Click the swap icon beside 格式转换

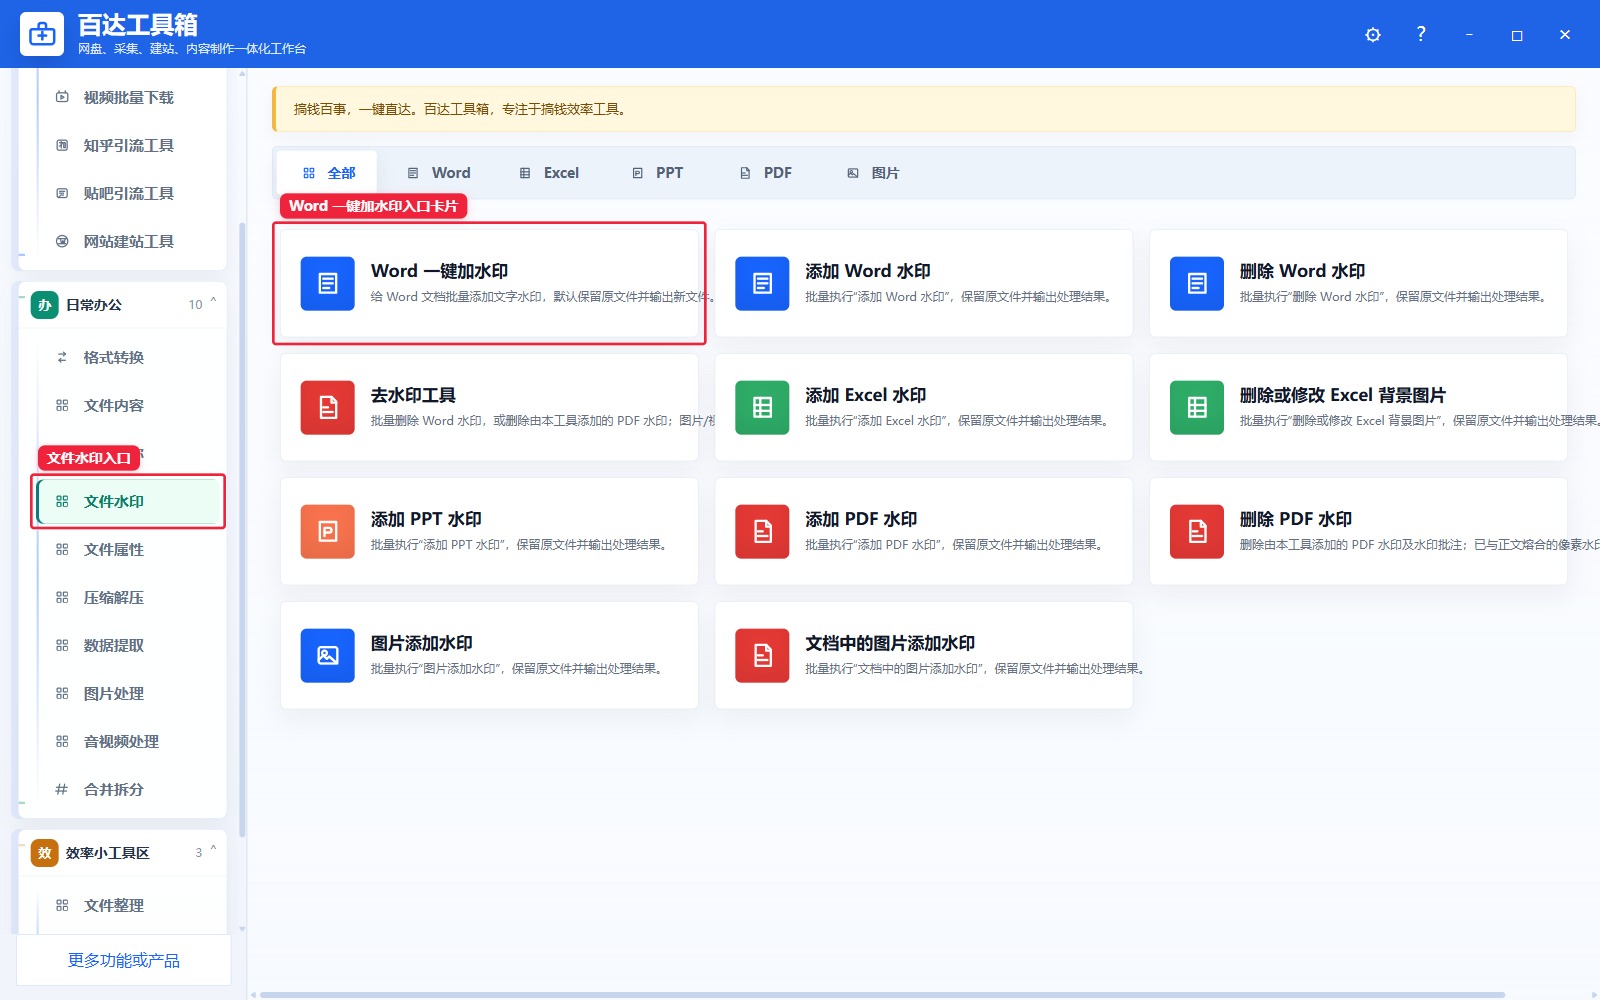[x=62, y=357]
